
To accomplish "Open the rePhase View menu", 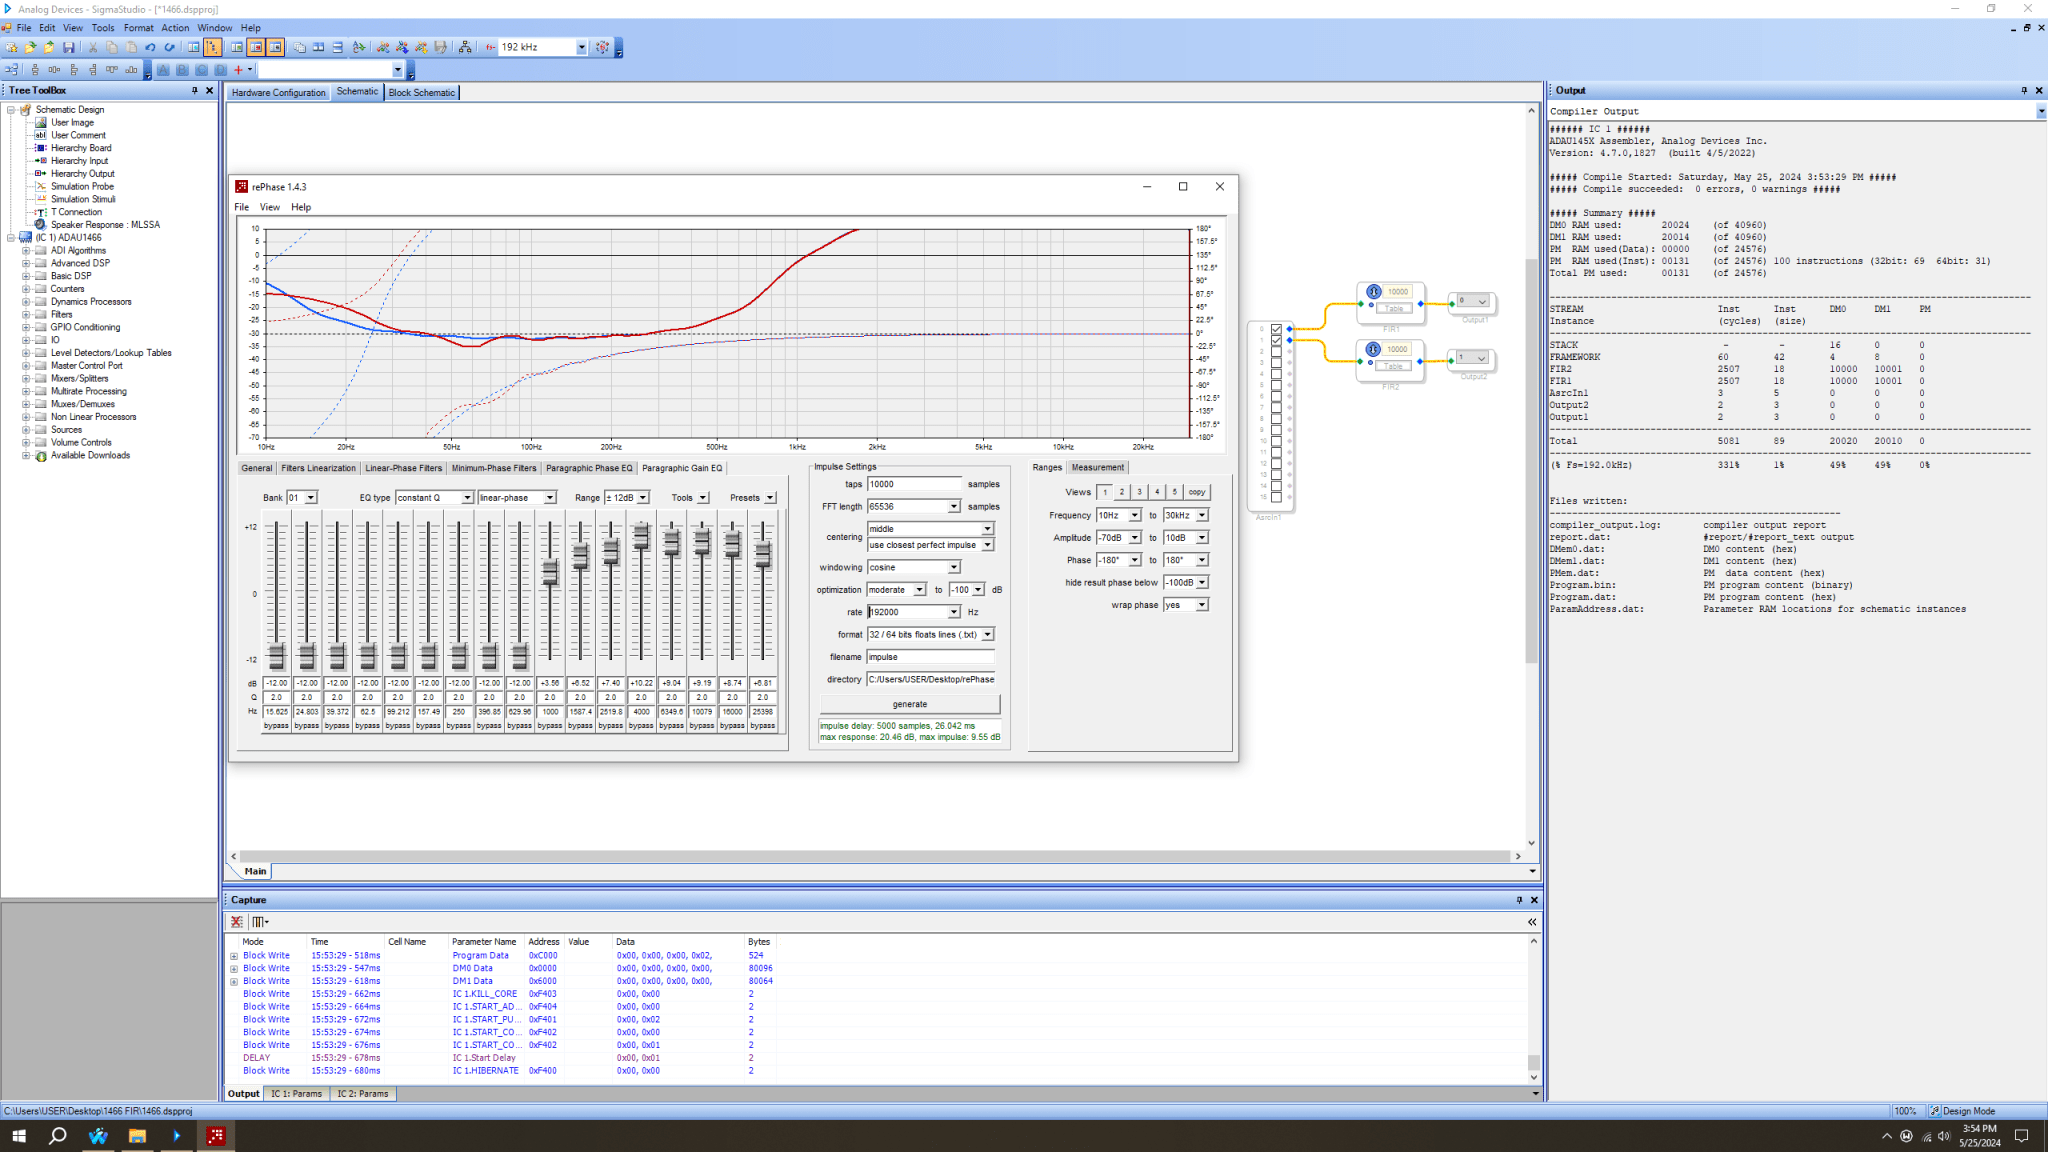I will [x=270, y=207].
